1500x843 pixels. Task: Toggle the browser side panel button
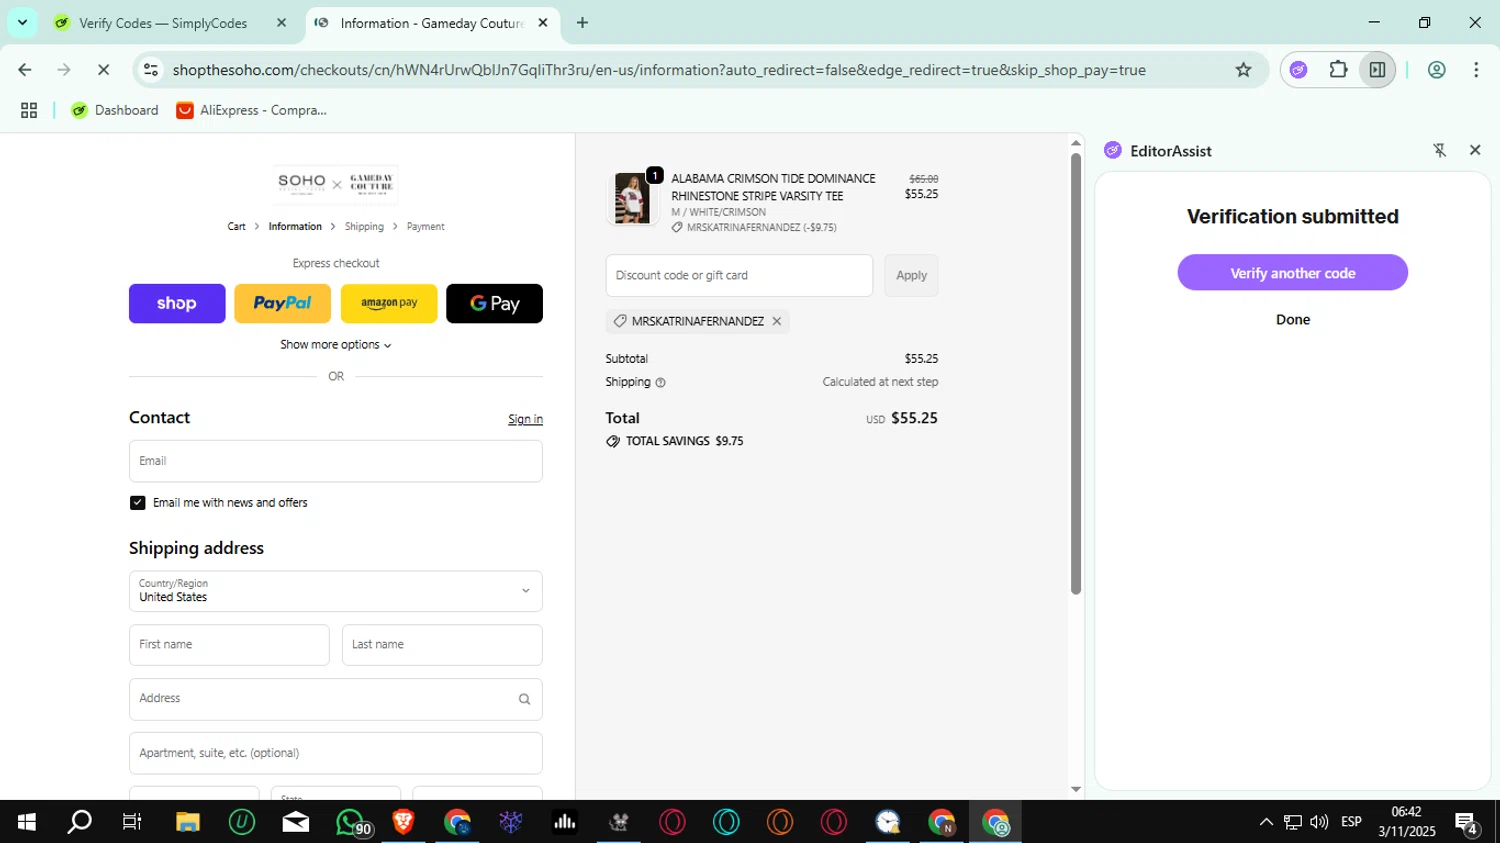1377,70
